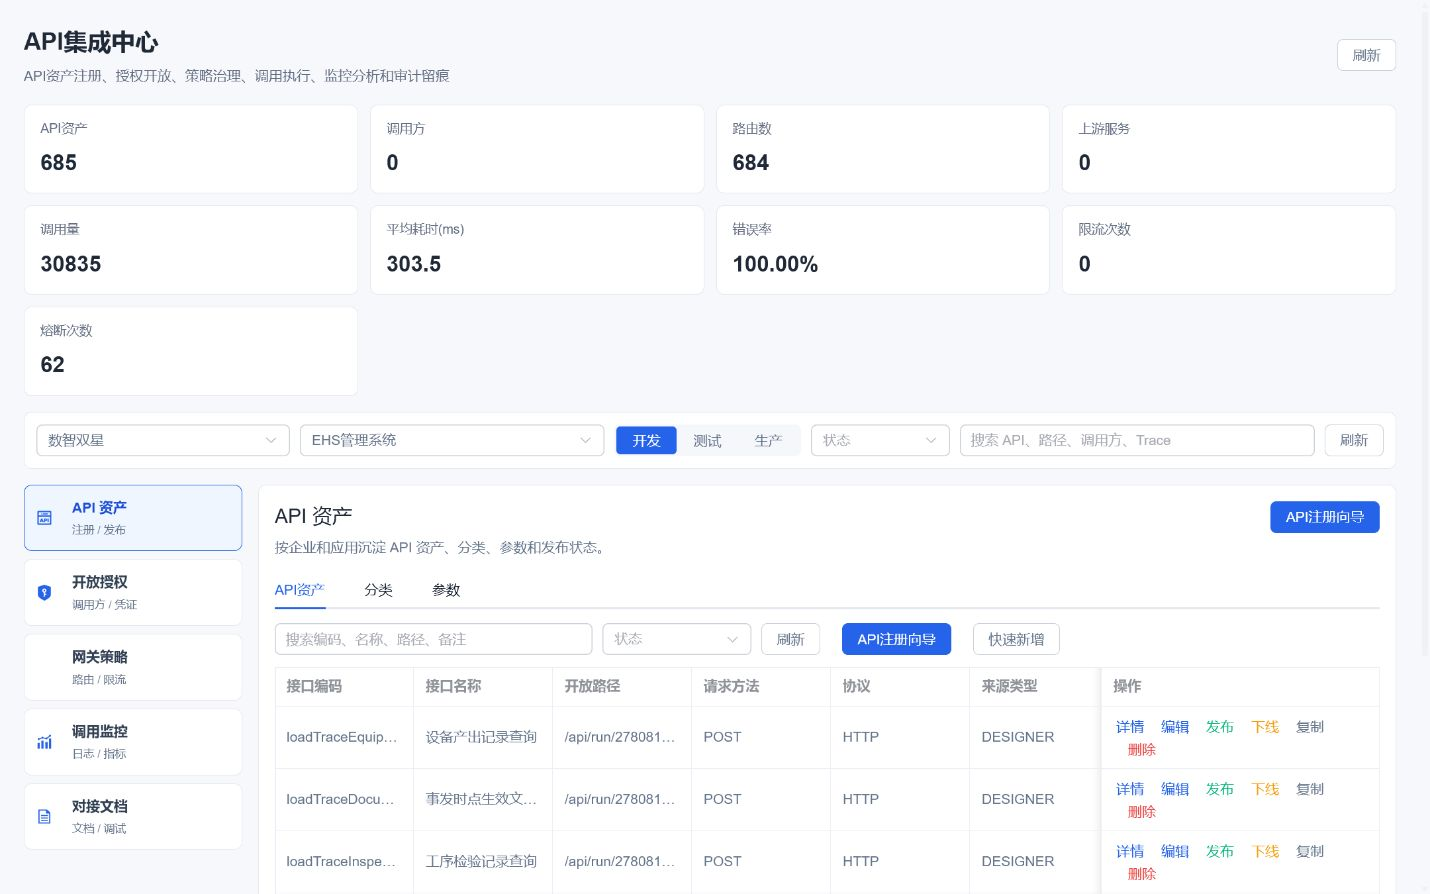Select the 开发 environment option
The height and width of the screenshot is (894, 1430).
tap(646, 441)
